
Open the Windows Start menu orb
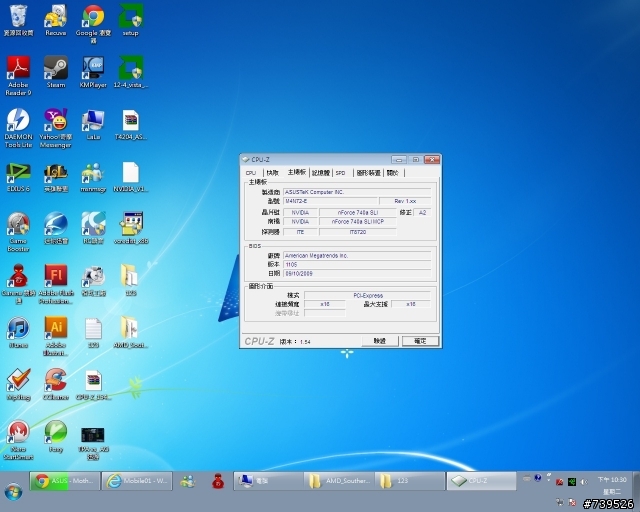tap(13, 492)
